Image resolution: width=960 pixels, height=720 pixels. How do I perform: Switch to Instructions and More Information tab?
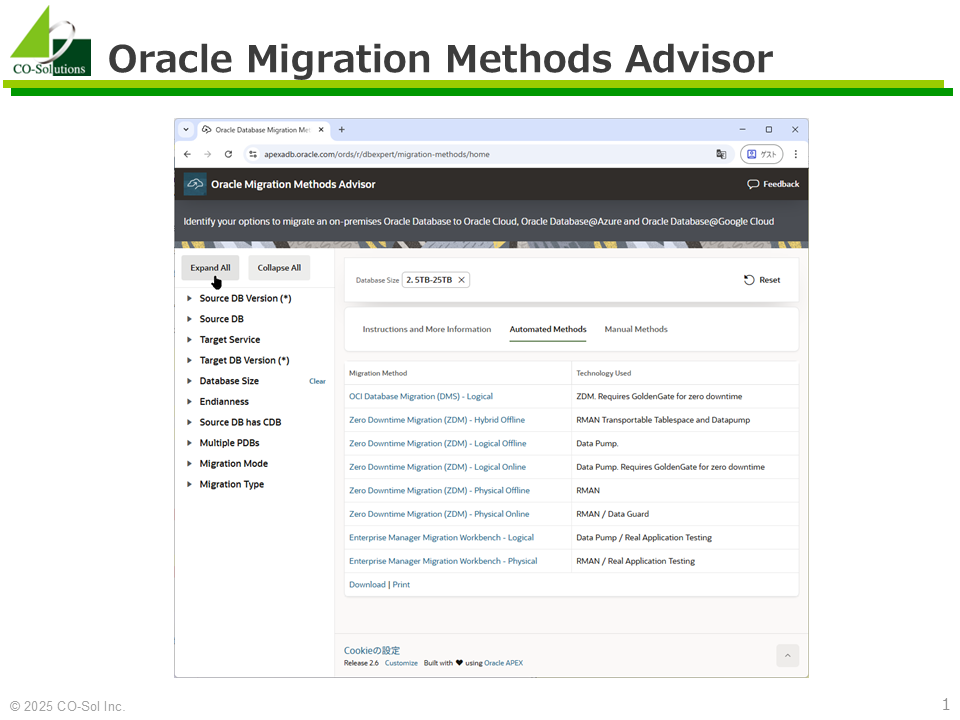point(427,329)
